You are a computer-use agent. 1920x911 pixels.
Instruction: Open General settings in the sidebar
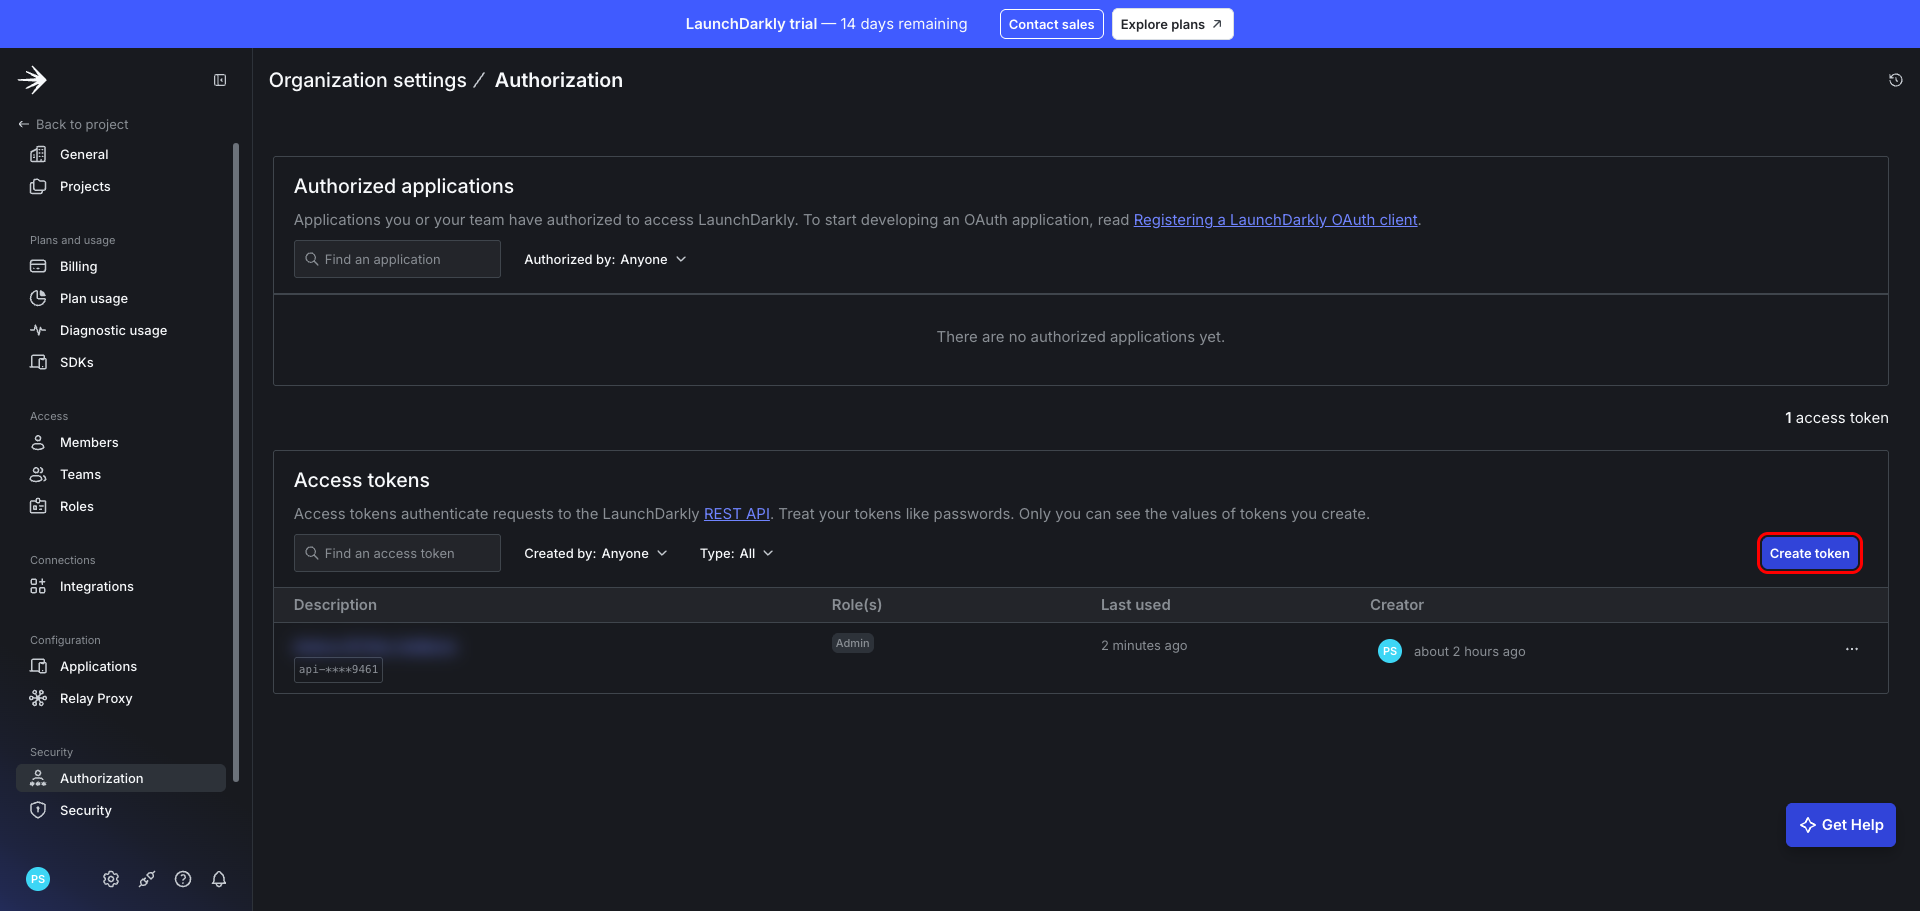(121, 154)
